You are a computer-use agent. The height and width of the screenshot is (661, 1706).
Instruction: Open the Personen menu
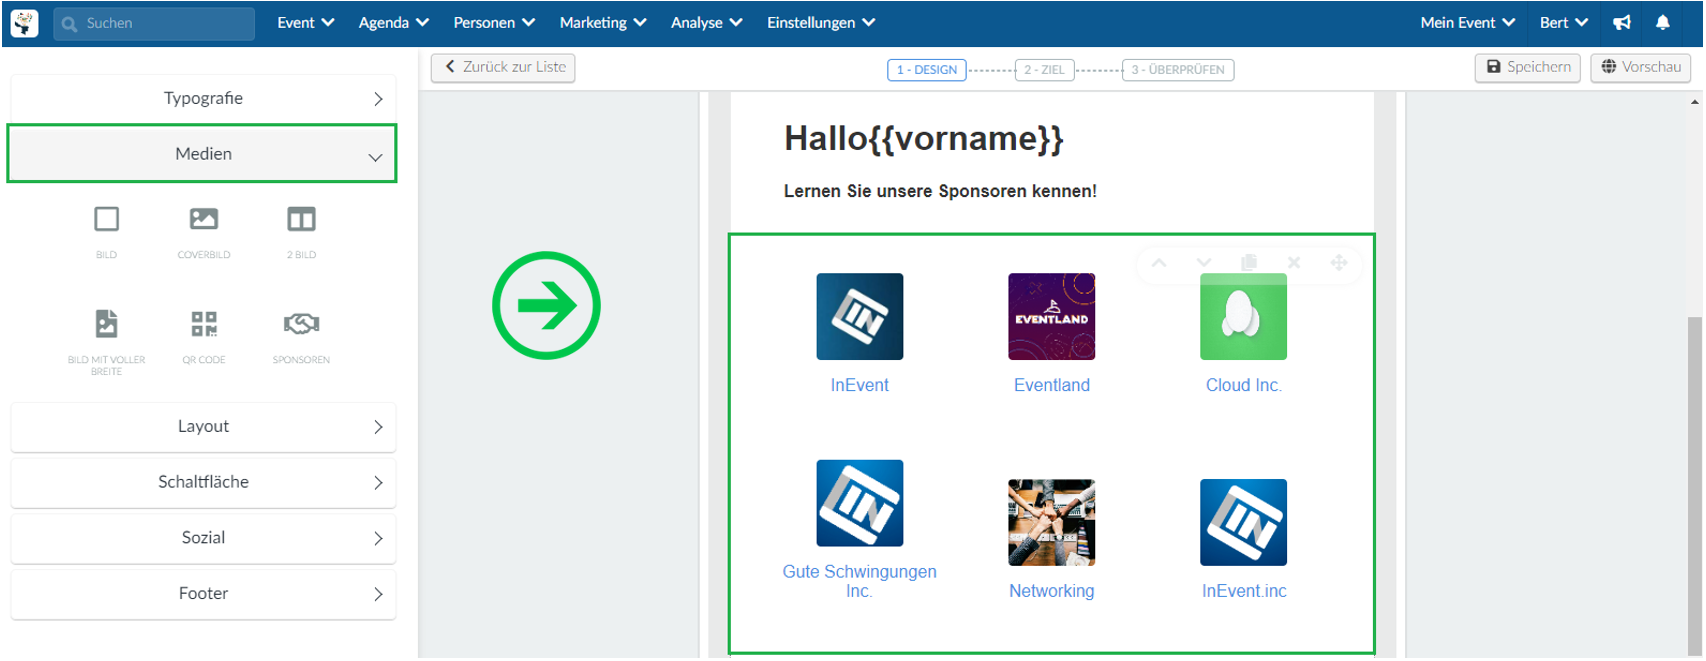pos(494,22)
